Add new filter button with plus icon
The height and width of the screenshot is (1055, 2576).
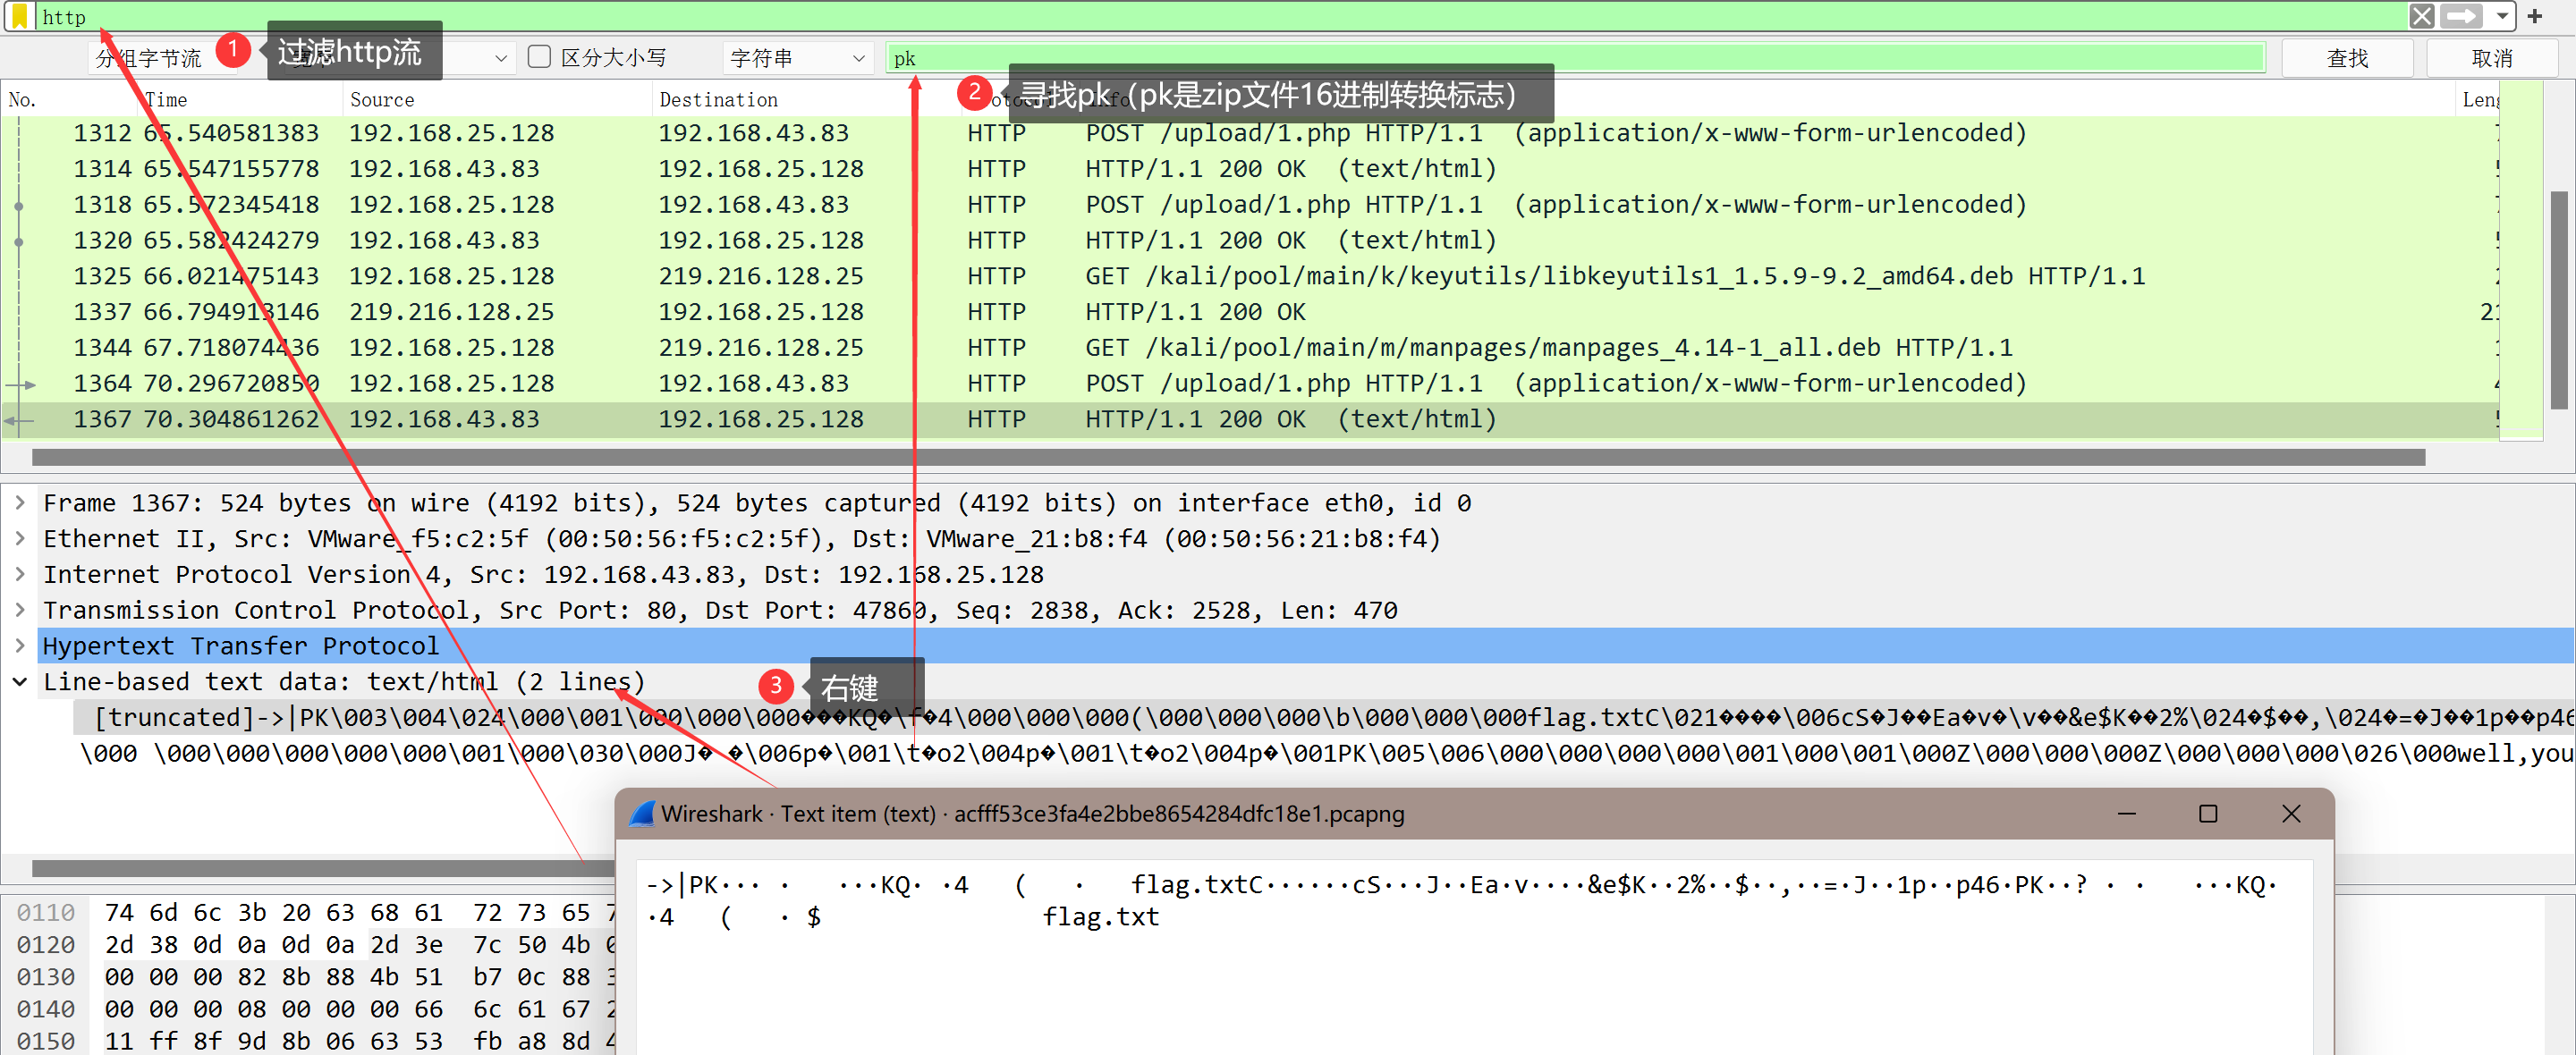tap(2534, 16)
